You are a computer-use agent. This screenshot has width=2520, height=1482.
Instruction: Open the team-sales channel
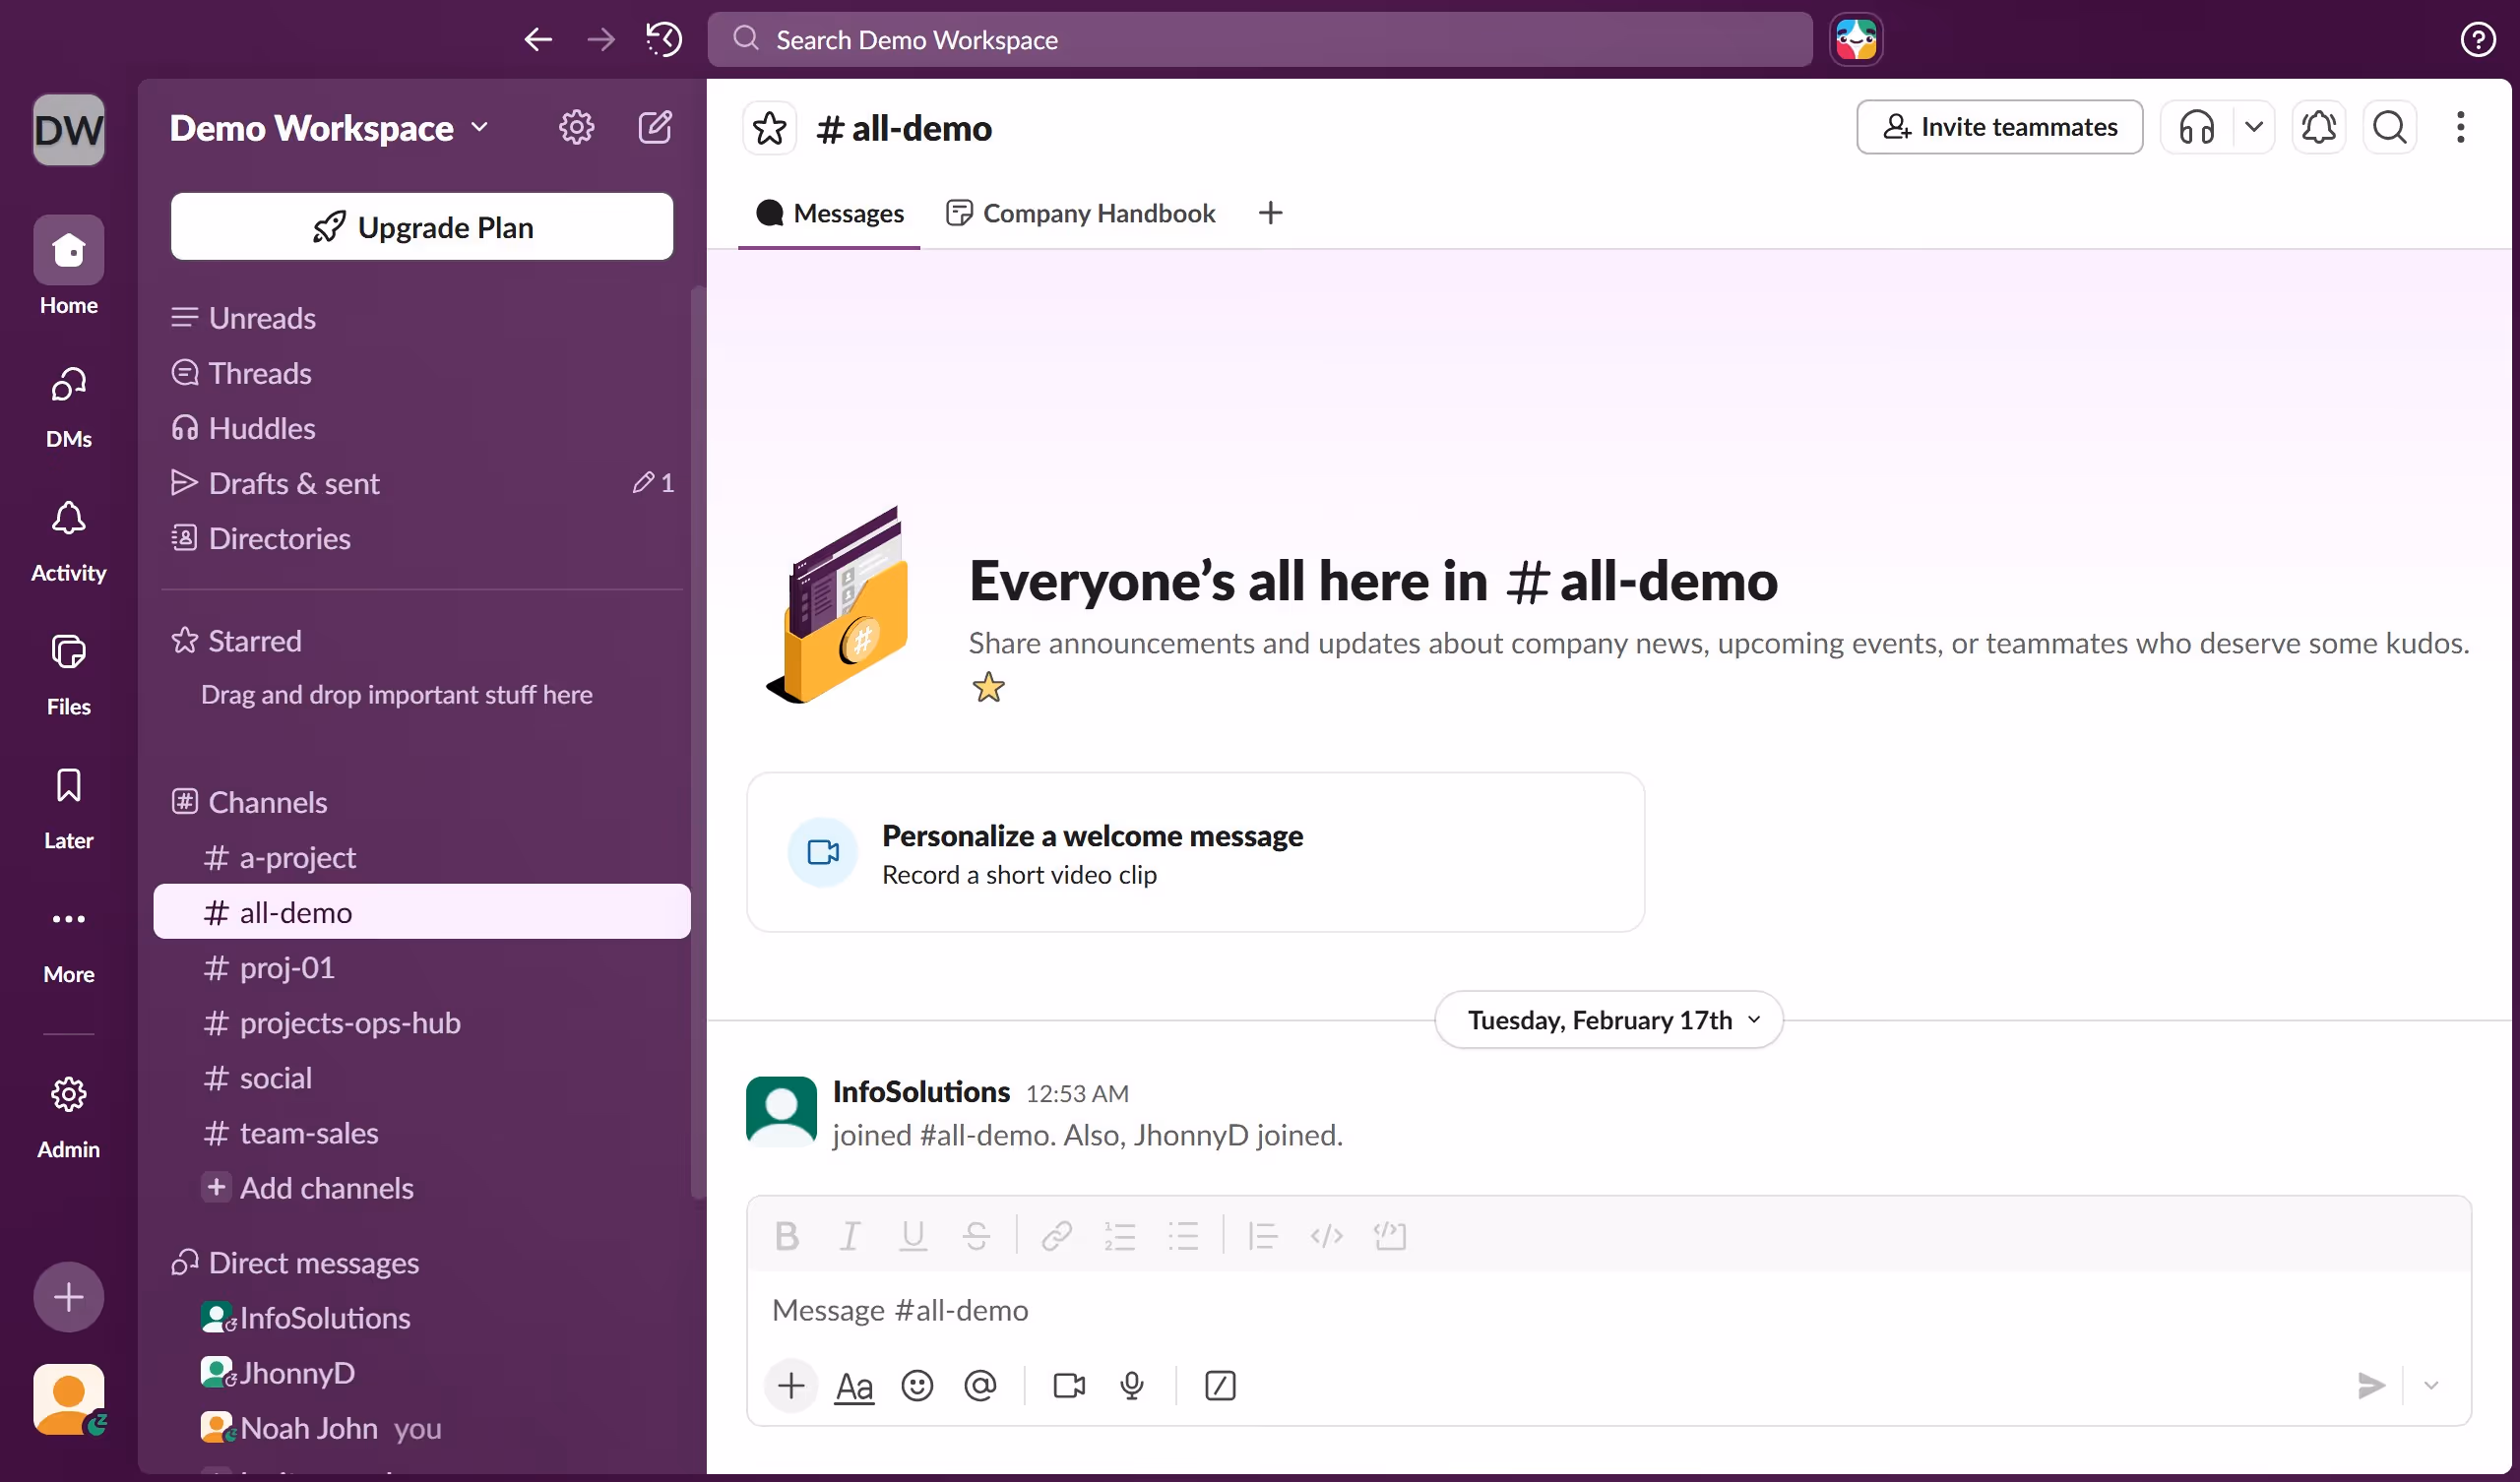pyautogui.click(x=421, y=1132)
